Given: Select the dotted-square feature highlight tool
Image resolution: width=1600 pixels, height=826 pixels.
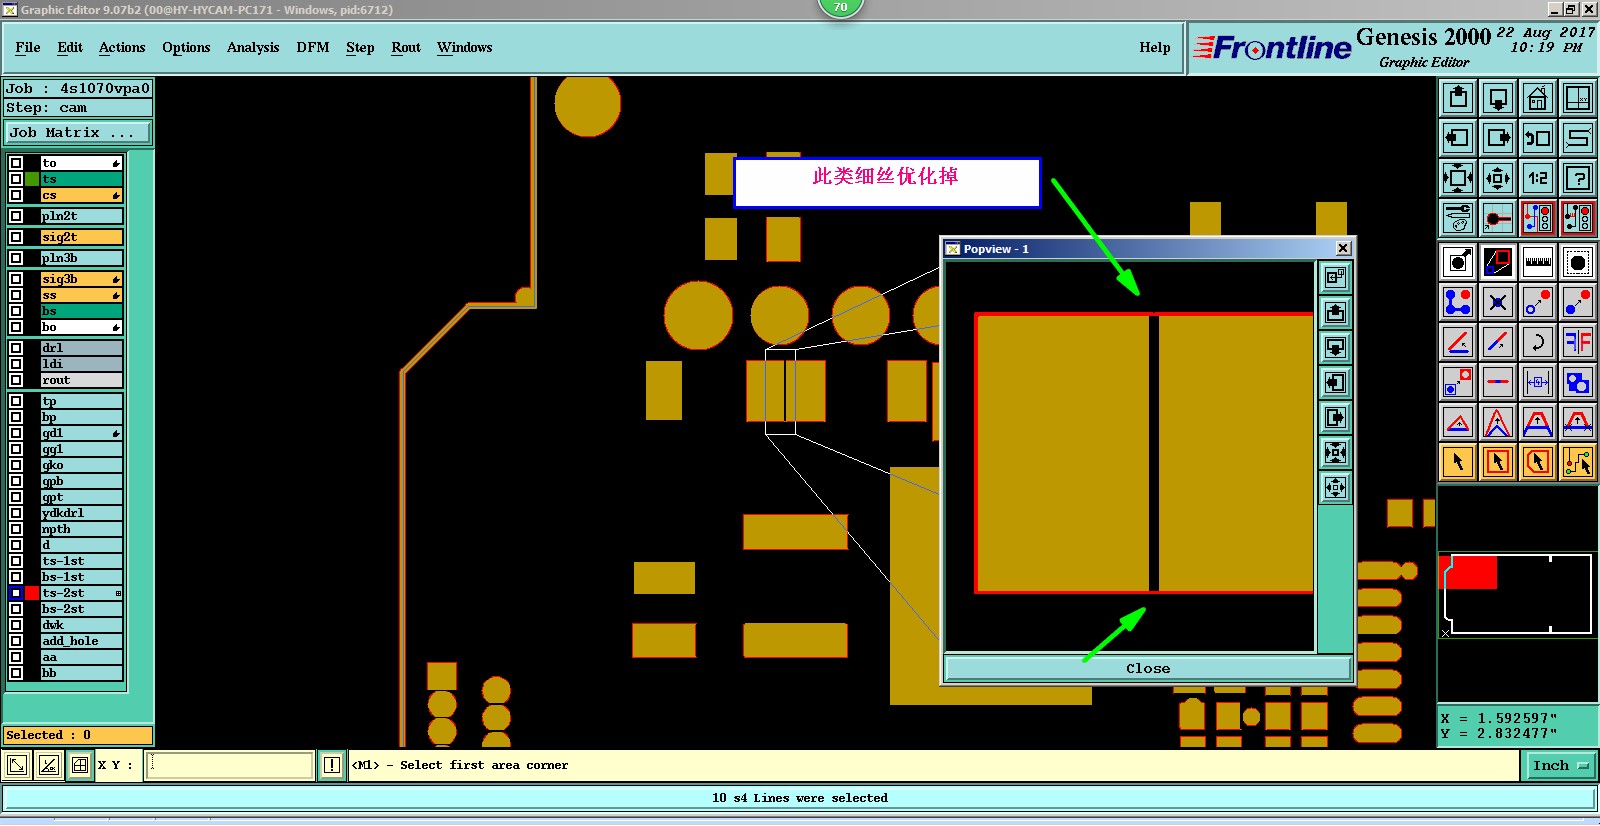Looking at the screenshot, I should [1578, 262].
